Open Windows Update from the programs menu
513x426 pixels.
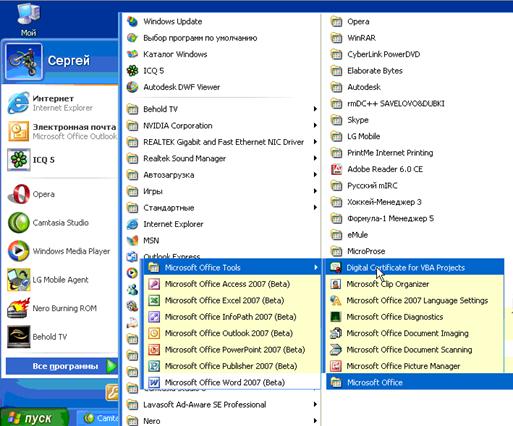tap(173, 22)
